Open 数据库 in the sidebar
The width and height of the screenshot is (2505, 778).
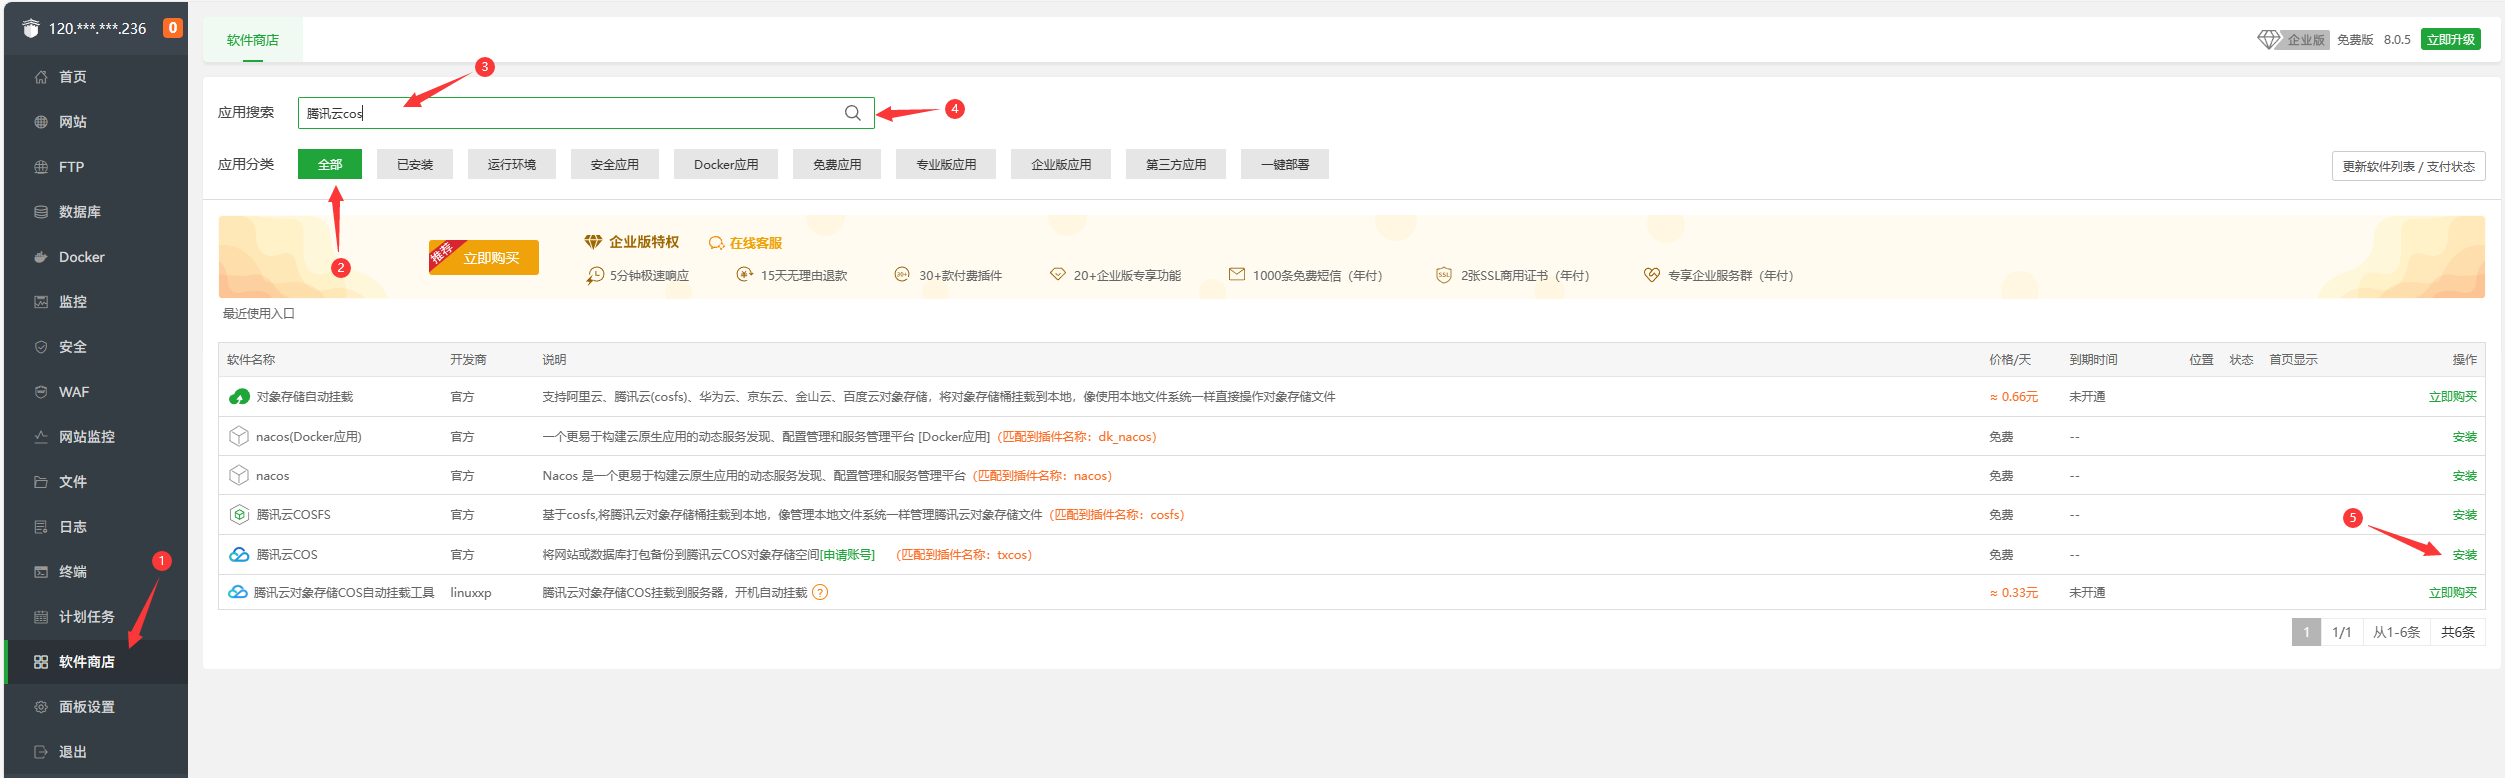96,212
